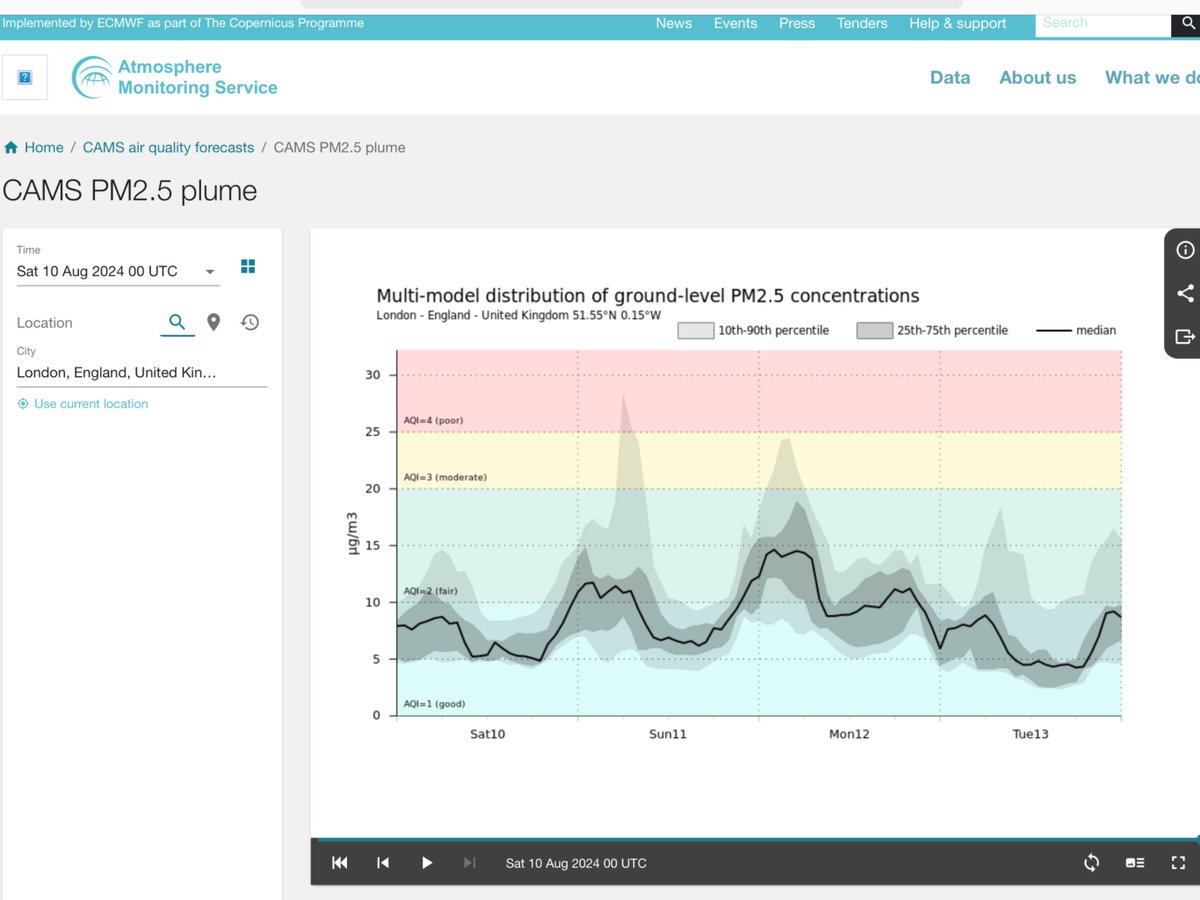Step forward one frame in player
Screen dimensions: 1200x900
pos(470,863)
